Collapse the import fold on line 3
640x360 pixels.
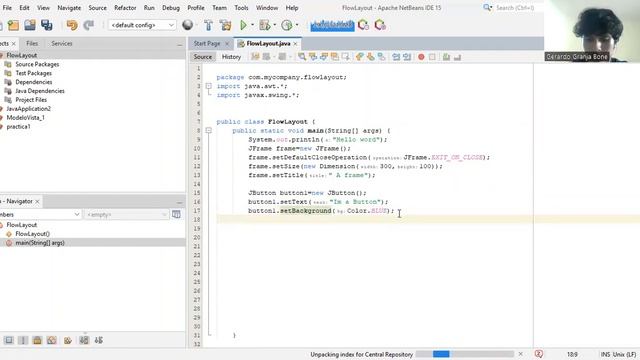click(209, 86)
